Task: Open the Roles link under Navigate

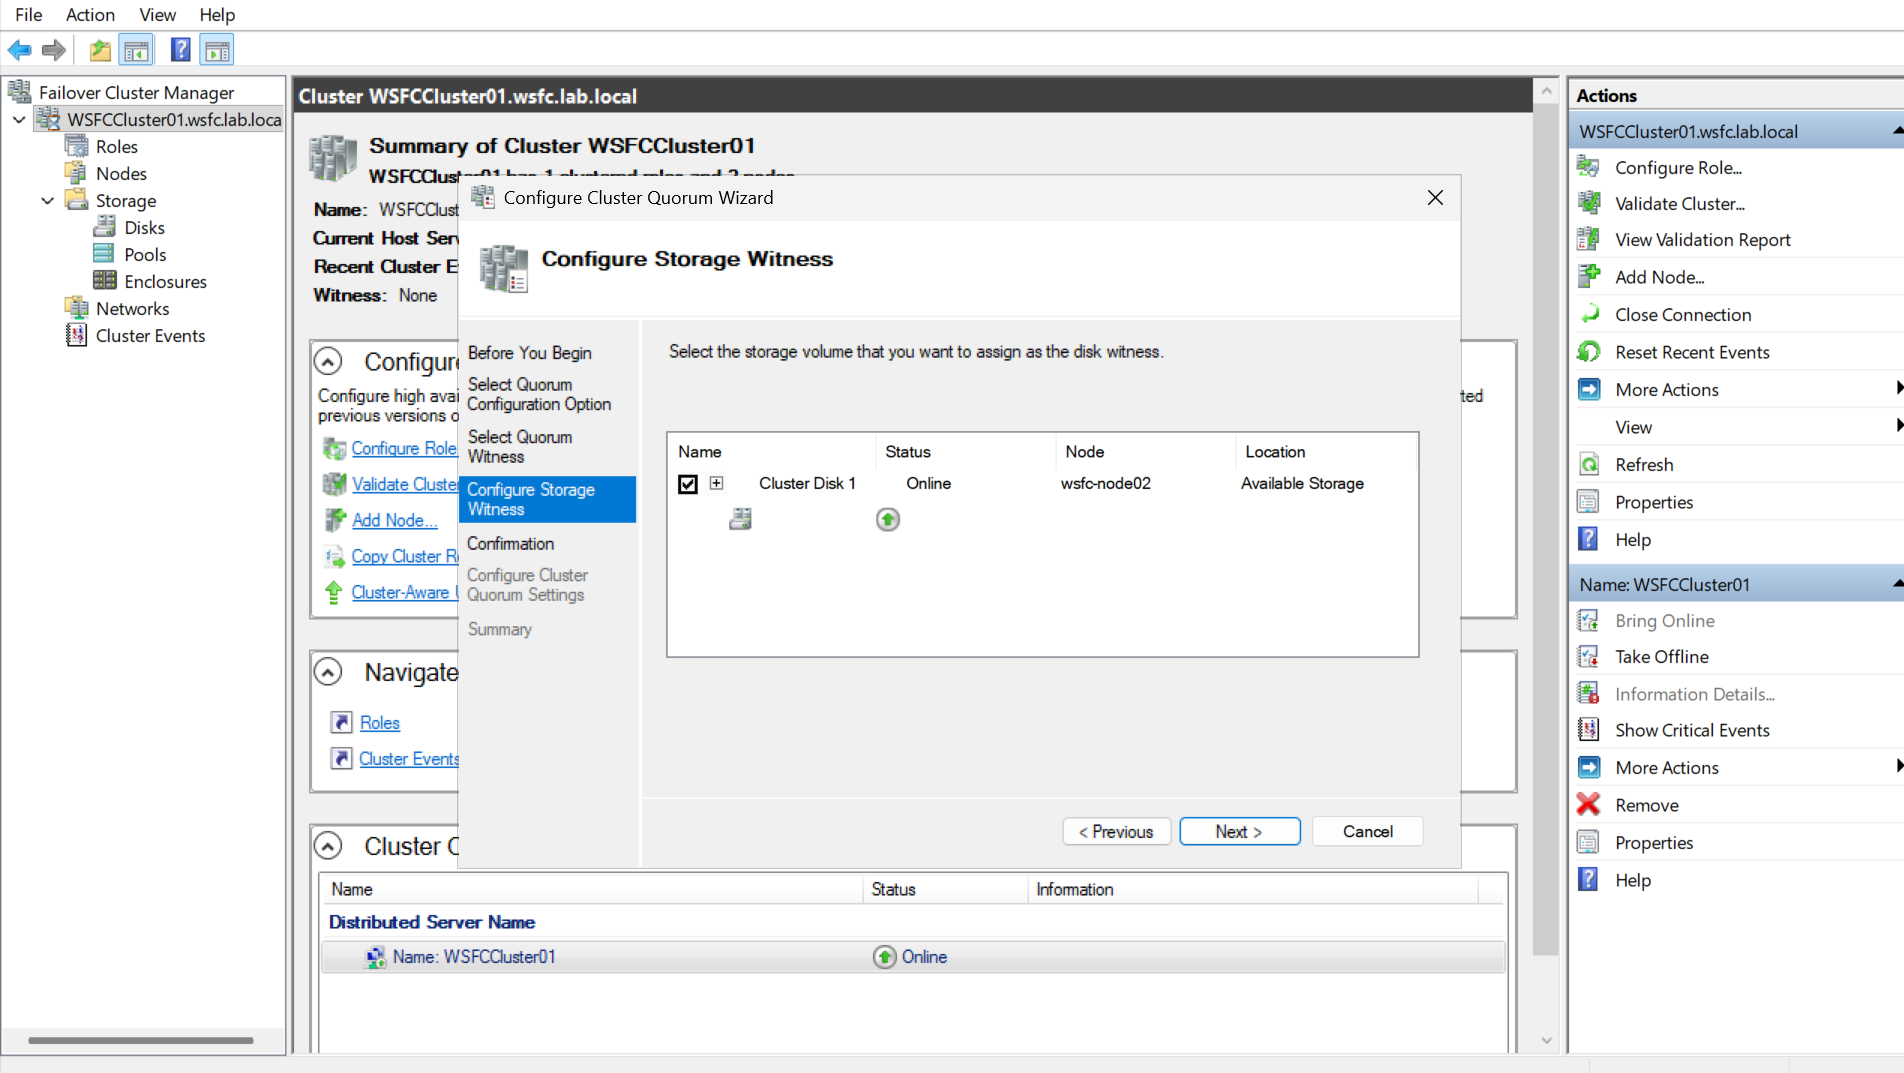Action: tap(380, 723)
